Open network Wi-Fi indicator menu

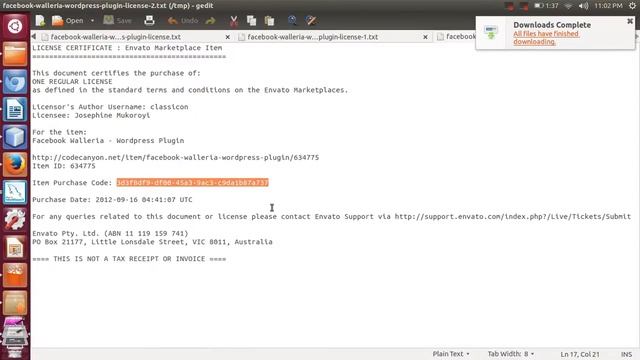568,6
